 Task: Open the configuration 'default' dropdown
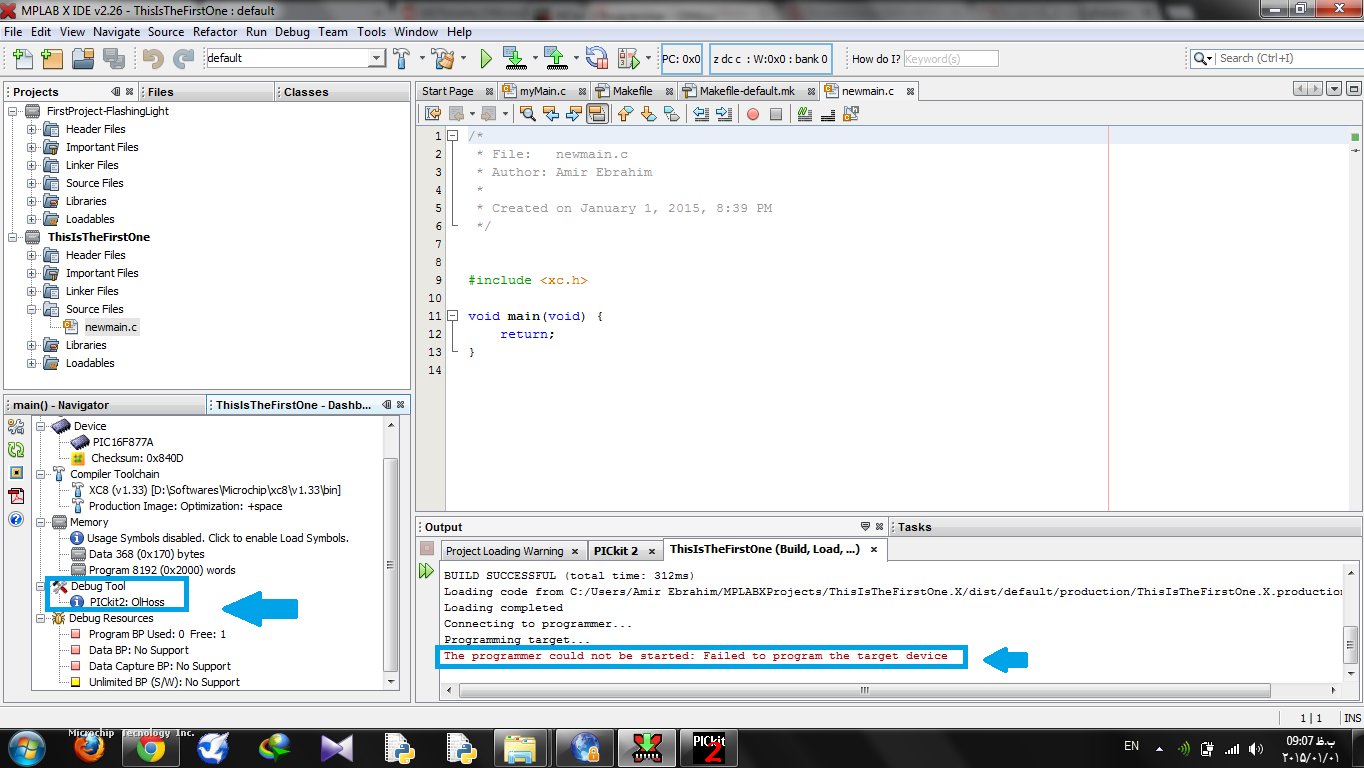[x=377, y=58]
